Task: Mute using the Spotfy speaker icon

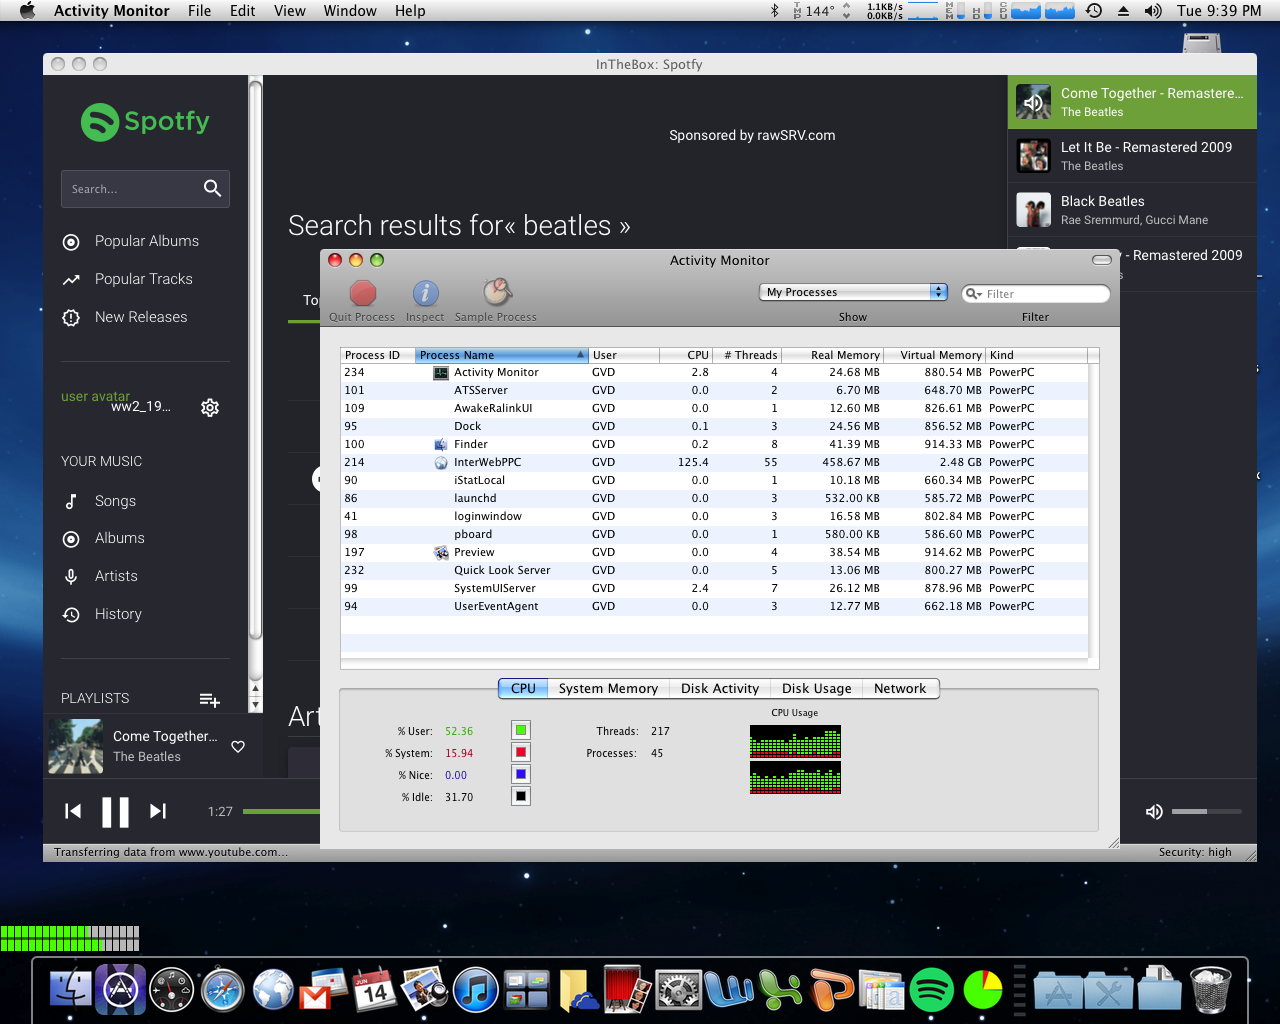Action: pyautogui.click(x=1154, y=812)
